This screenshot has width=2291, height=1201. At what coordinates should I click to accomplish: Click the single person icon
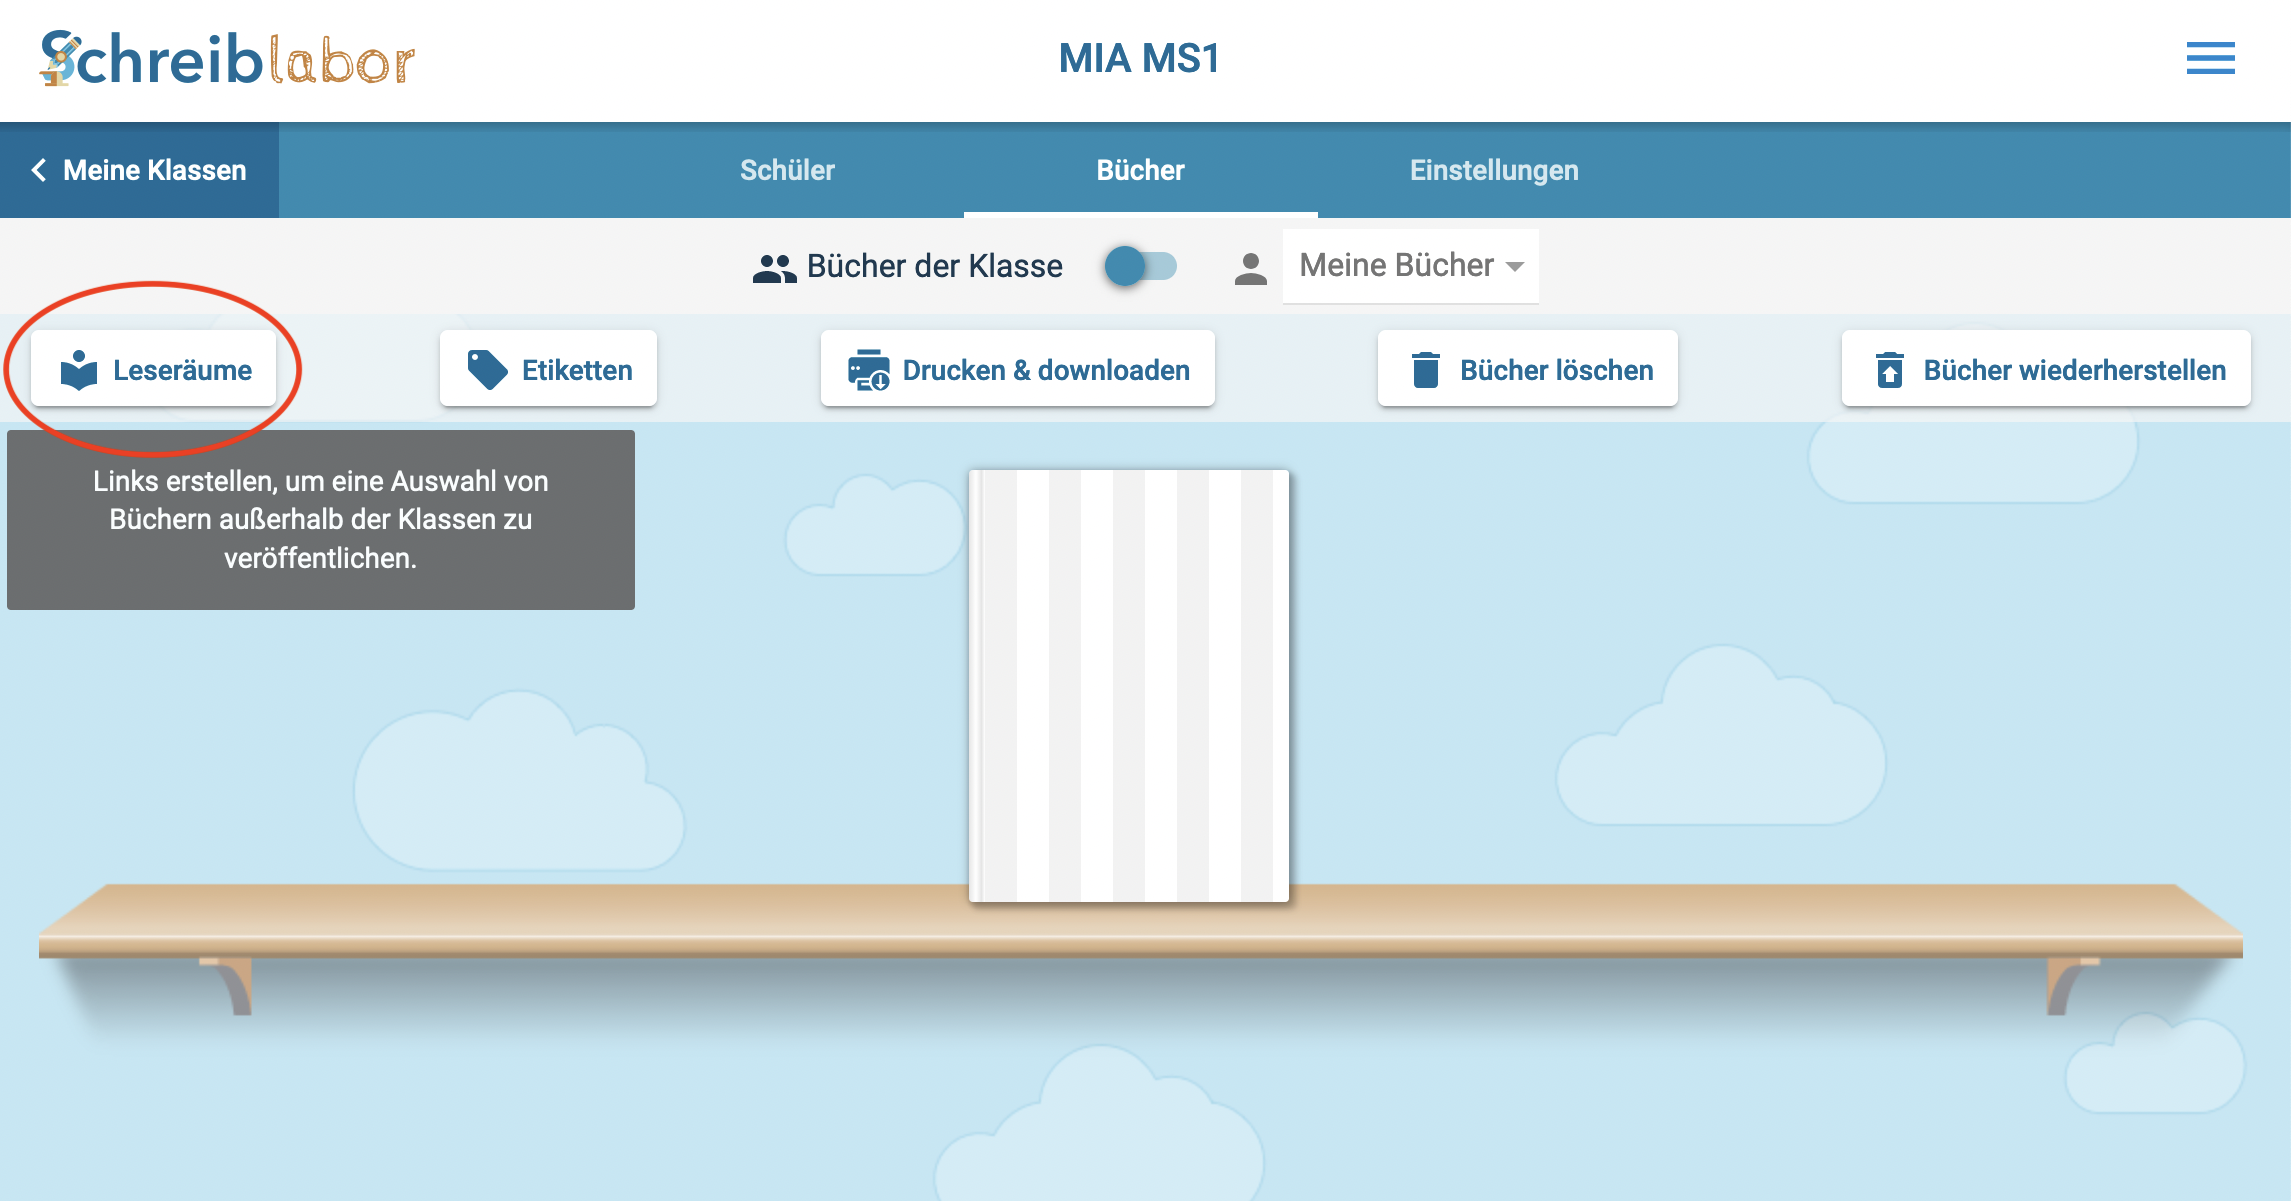pos(1250,268)
